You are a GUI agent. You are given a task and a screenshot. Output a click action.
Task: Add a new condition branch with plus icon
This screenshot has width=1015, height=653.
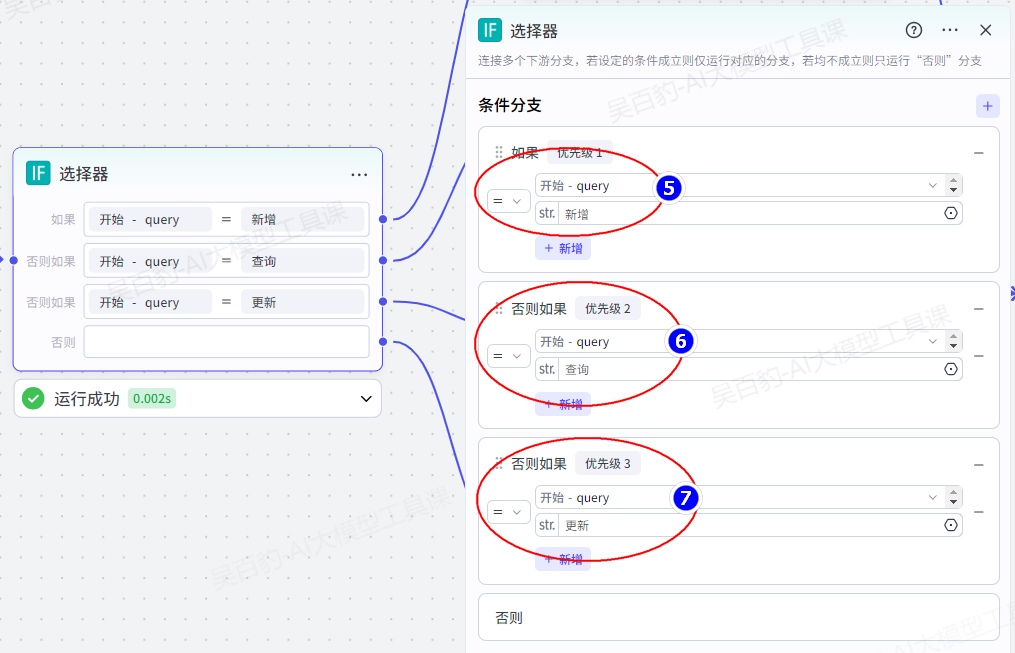click(x=988, y=106)
